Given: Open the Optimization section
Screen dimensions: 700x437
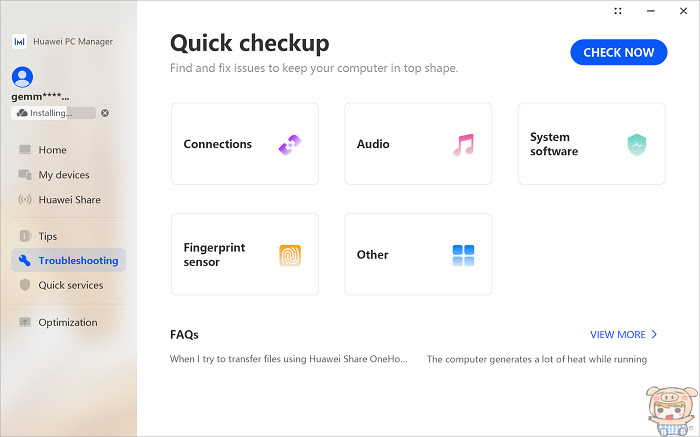Looking at the screenshot, I should 68,322.
